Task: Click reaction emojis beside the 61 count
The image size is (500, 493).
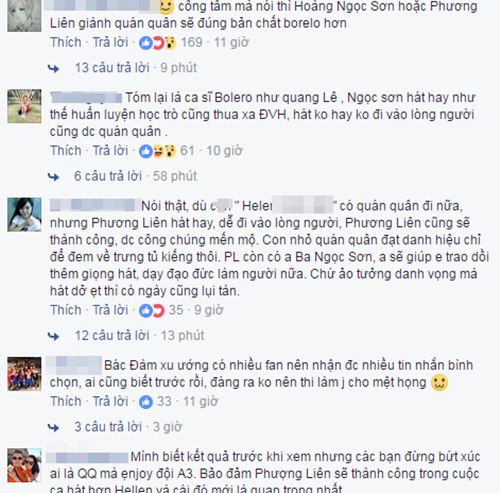Action: click(157, 151)
